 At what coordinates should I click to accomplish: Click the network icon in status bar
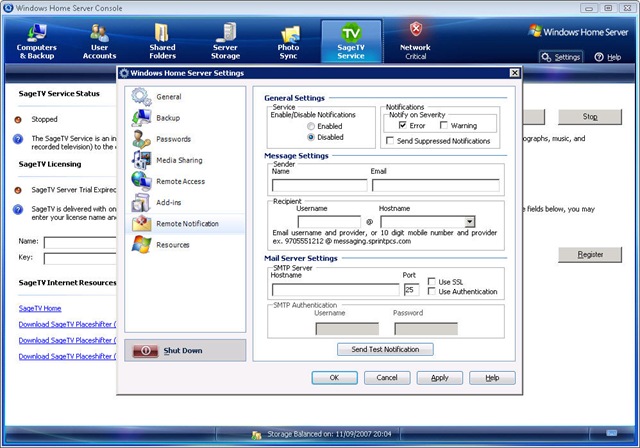pos(611,433)
